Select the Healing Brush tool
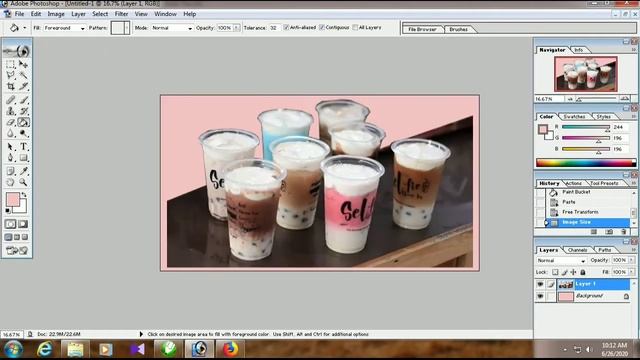Image resolution: width=640 pixels, height=360 pixels. pos(10,100)
